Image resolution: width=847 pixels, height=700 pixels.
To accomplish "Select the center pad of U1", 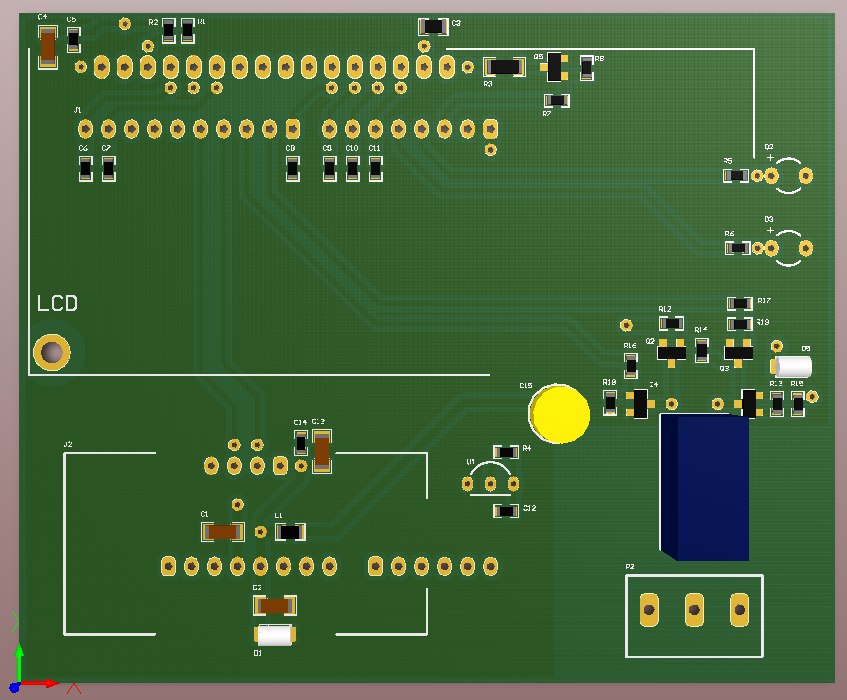I will coord(490,484).
